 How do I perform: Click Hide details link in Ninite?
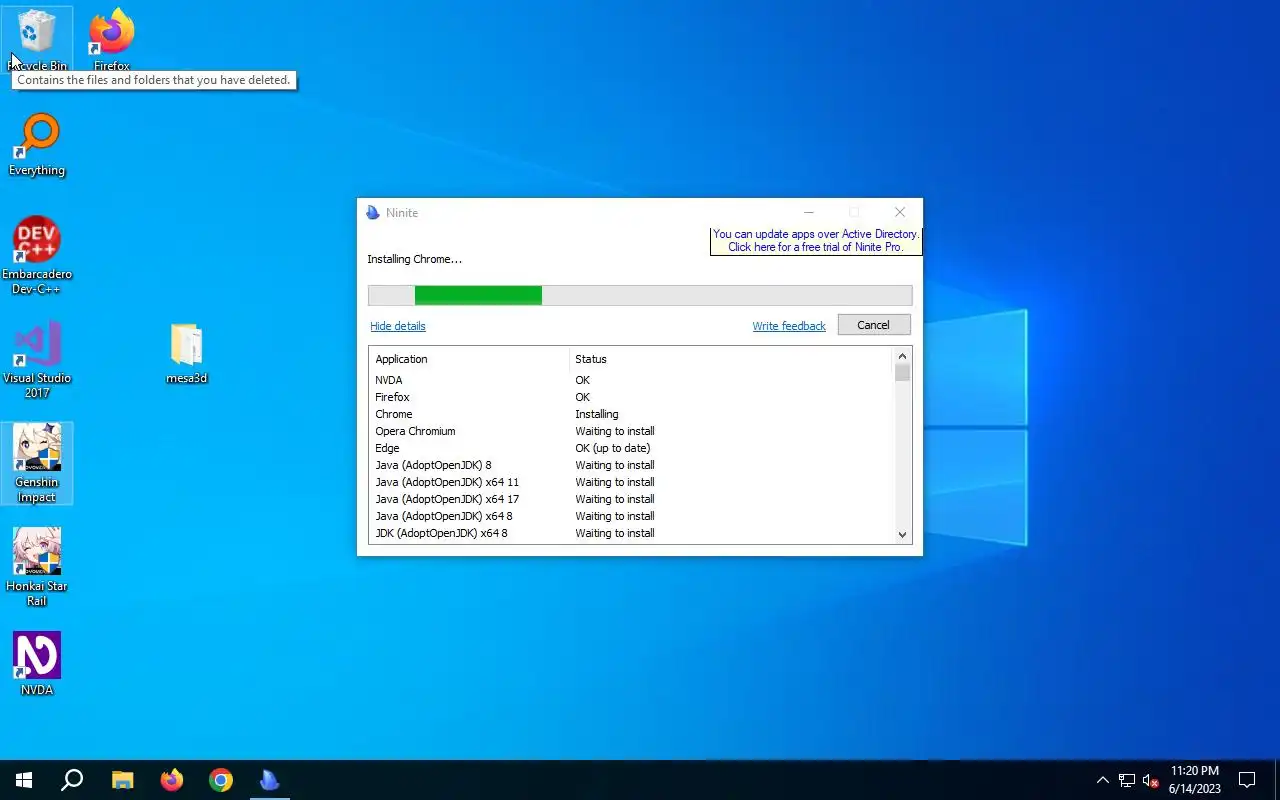(x=398, y=326)
